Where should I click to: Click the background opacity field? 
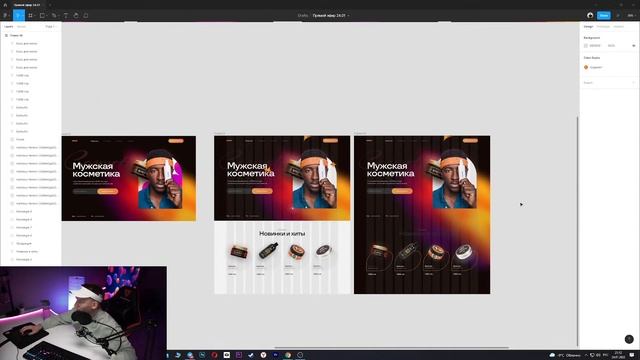(x=611, y=46)
